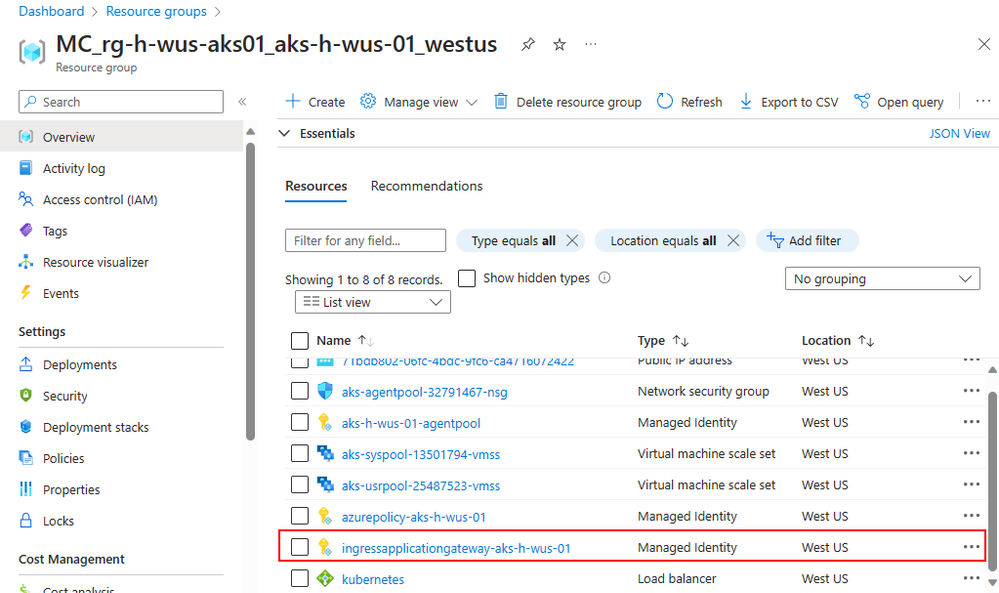Viewport: 999px width, 593px height.
Task: Open azurepolicy-aks-h-wus-01 identity
Action: (x=413, y=517)
